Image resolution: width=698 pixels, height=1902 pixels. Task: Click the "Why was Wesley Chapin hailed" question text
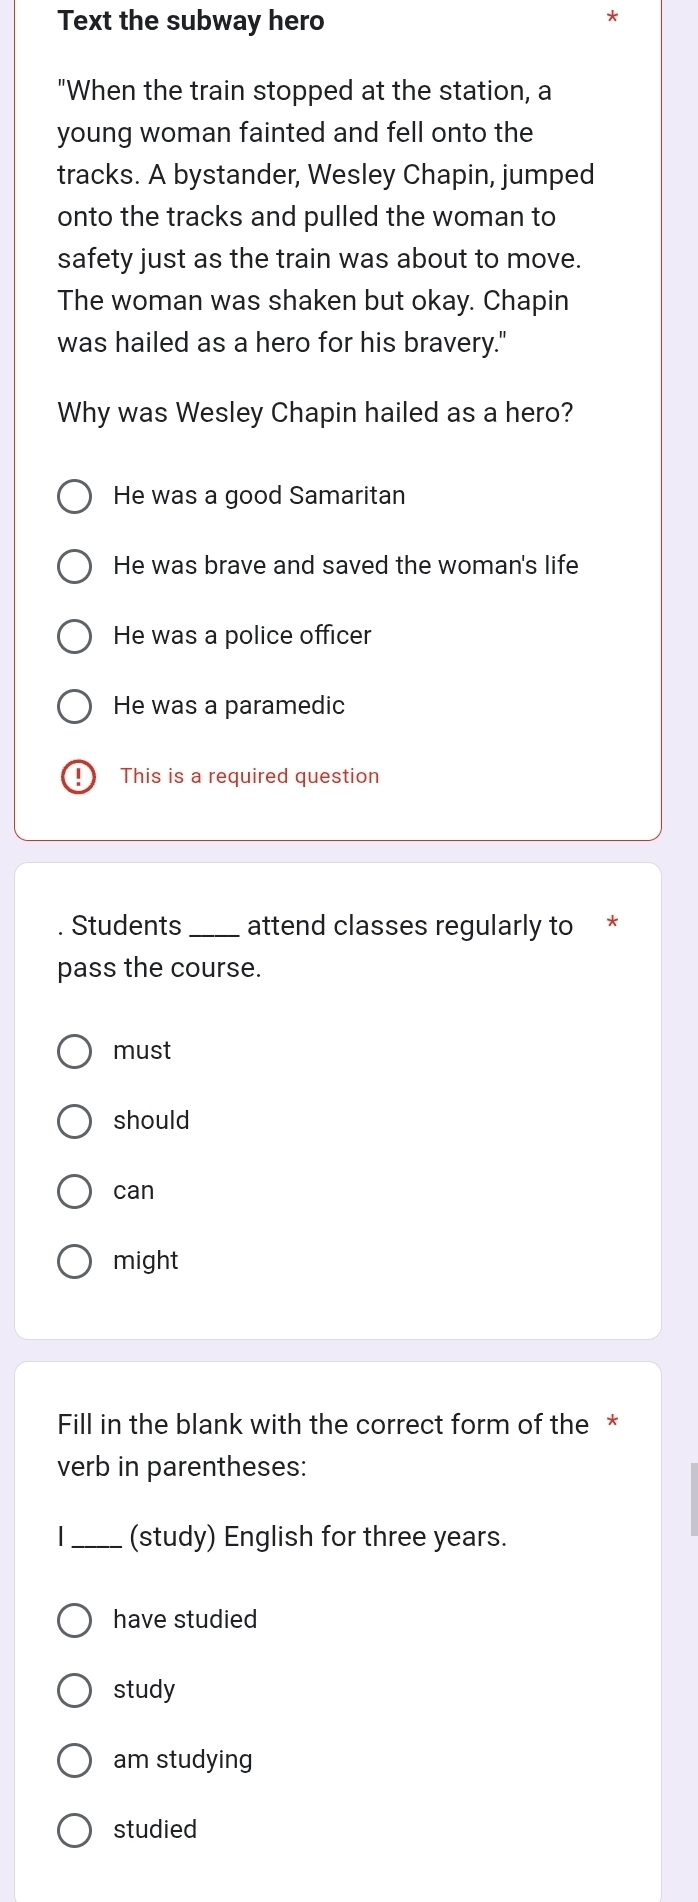315,413
